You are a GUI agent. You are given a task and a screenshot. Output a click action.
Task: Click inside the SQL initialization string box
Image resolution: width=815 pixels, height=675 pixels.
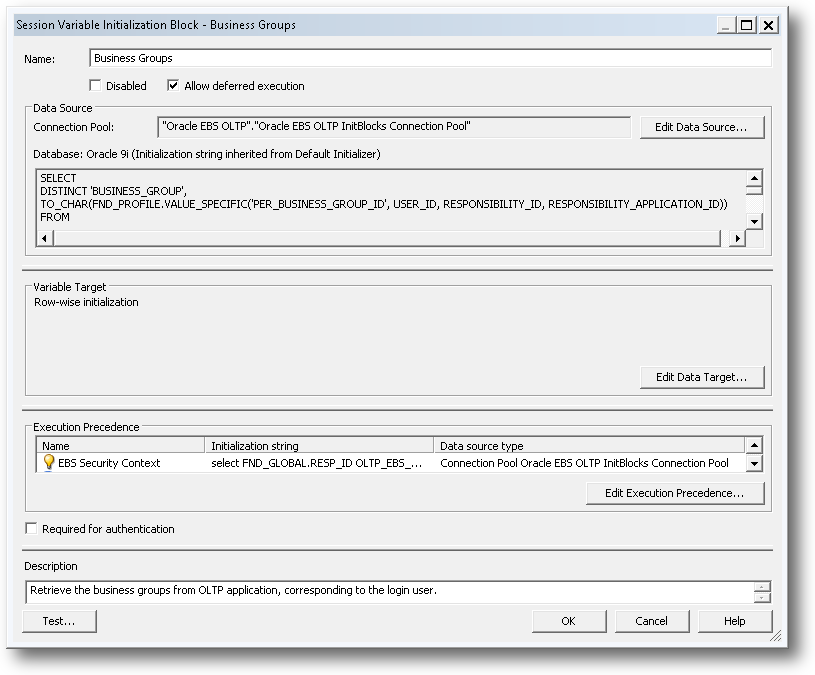click(391, 199)
